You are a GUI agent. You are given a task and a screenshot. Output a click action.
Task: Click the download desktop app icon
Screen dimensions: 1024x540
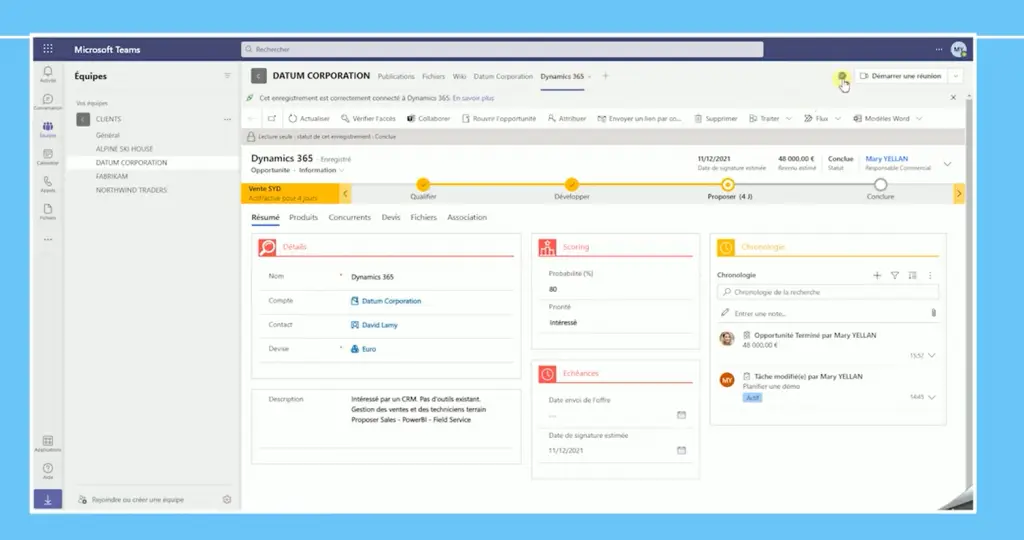coord(48,500)
